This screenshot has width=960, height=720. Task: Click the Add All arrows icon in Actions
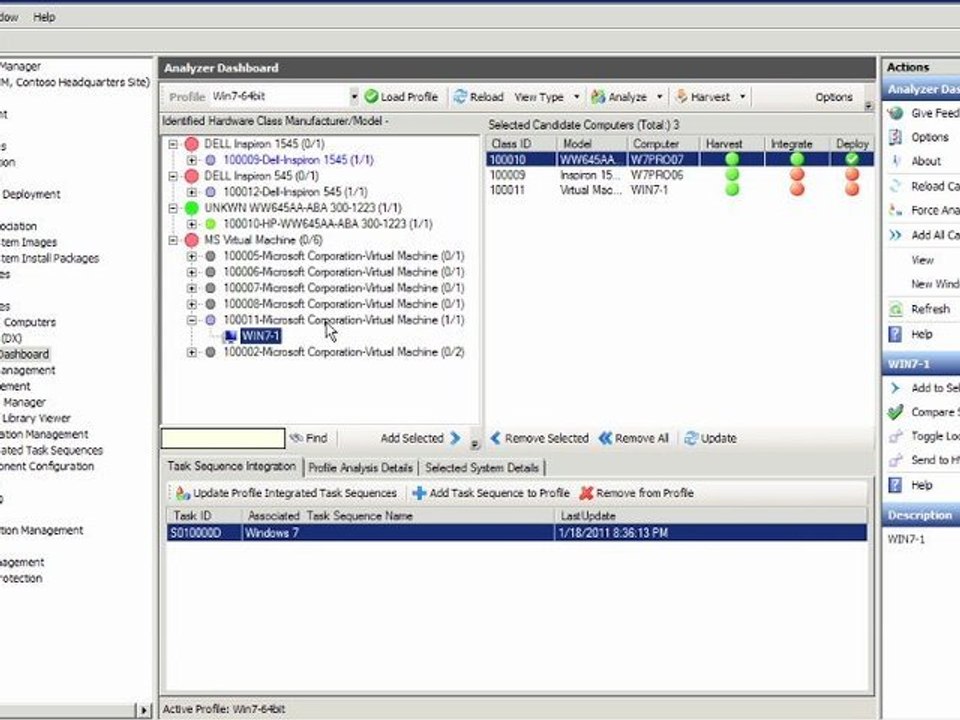pyautogui.click(x=895, y=235)
